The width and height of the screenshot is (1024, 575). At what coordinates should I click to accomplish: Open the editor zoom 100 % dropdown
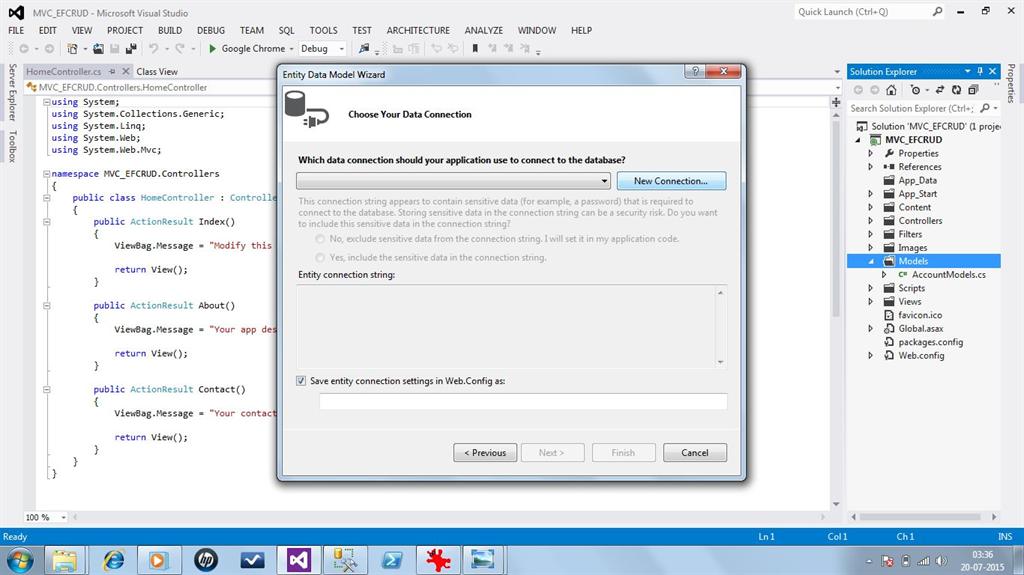[63, 517]
